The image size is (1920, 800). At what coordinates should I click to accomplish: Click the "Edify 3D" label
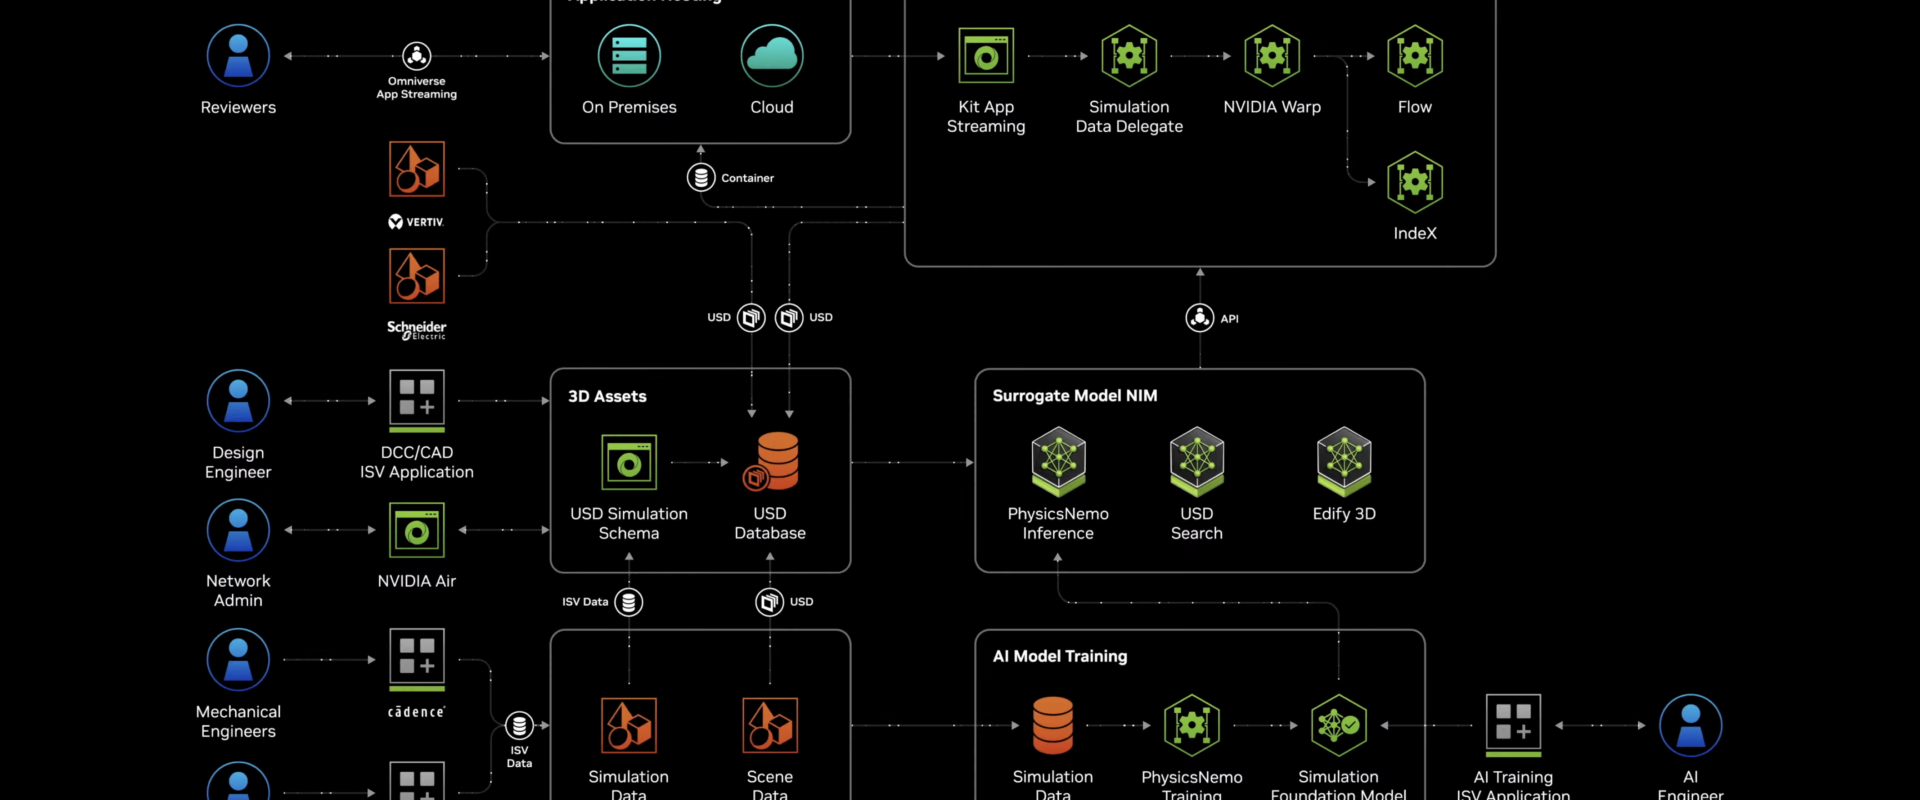coord(1344,514)
